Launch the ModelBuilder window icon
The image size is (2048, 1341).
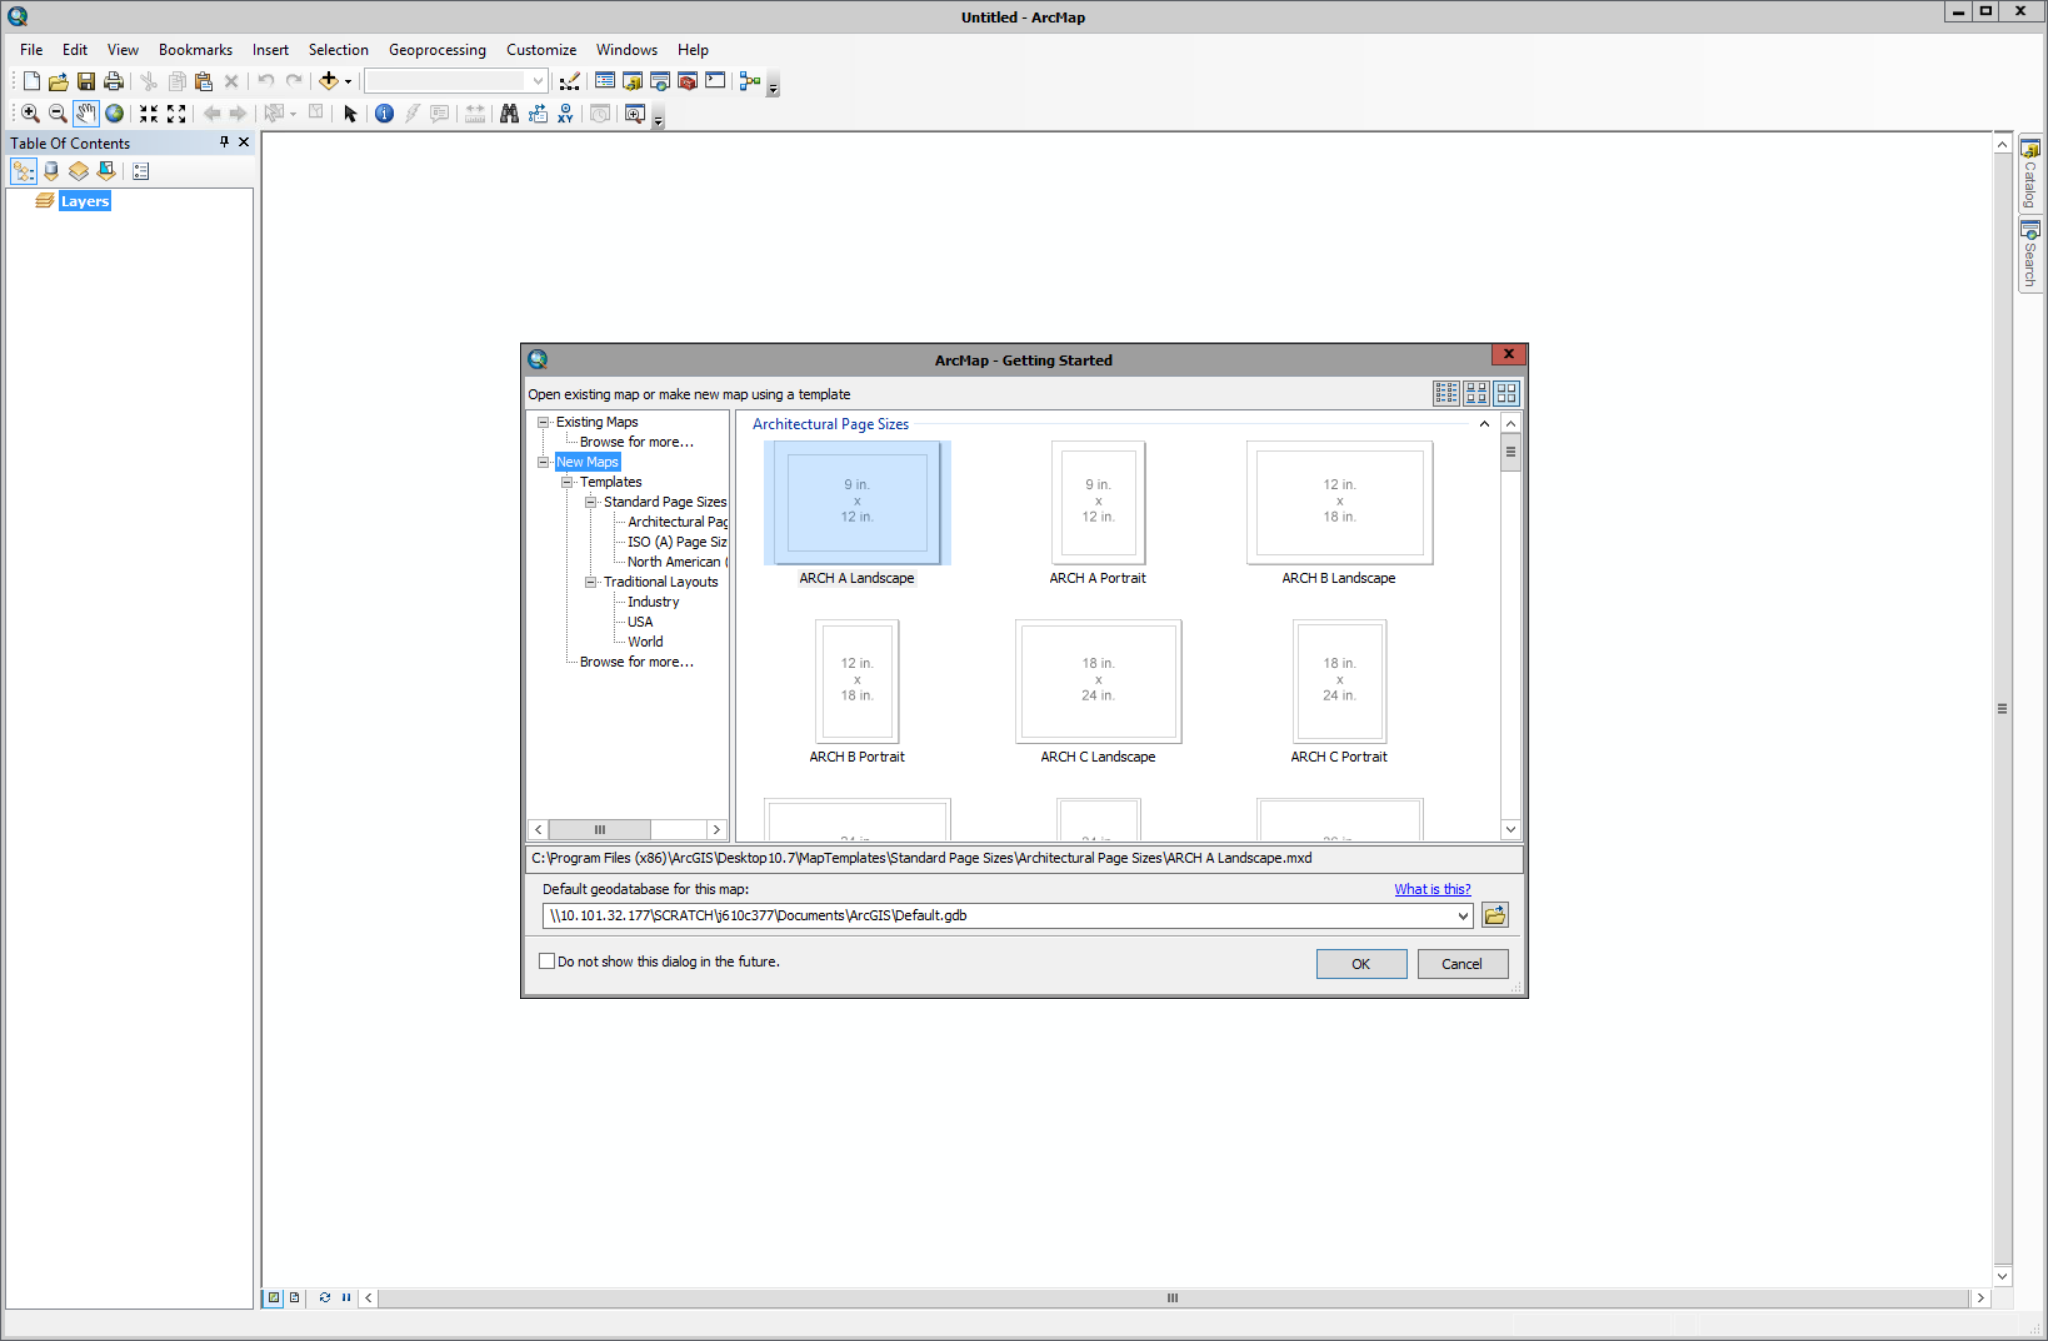click(x=750, y=81)
